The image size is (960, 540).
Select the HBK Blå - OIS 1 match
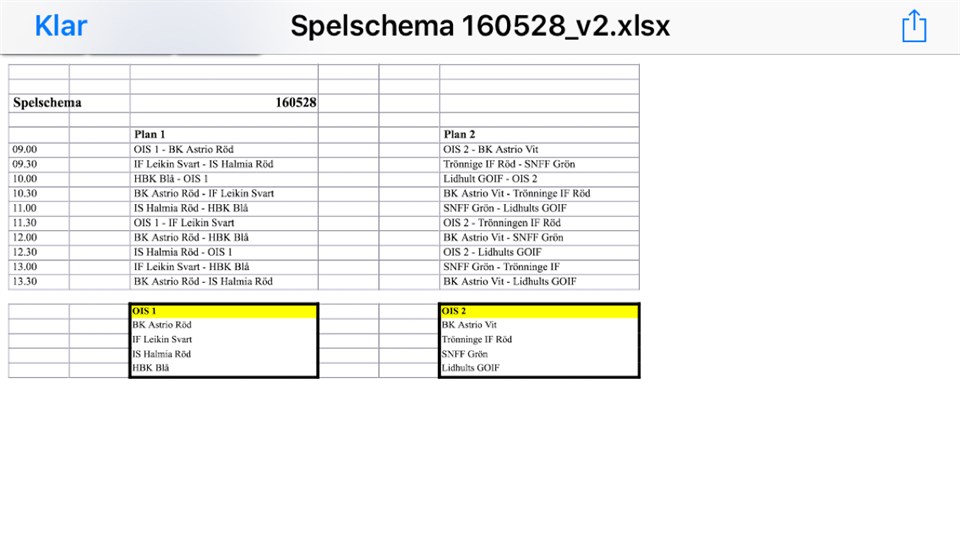(171, 179)
